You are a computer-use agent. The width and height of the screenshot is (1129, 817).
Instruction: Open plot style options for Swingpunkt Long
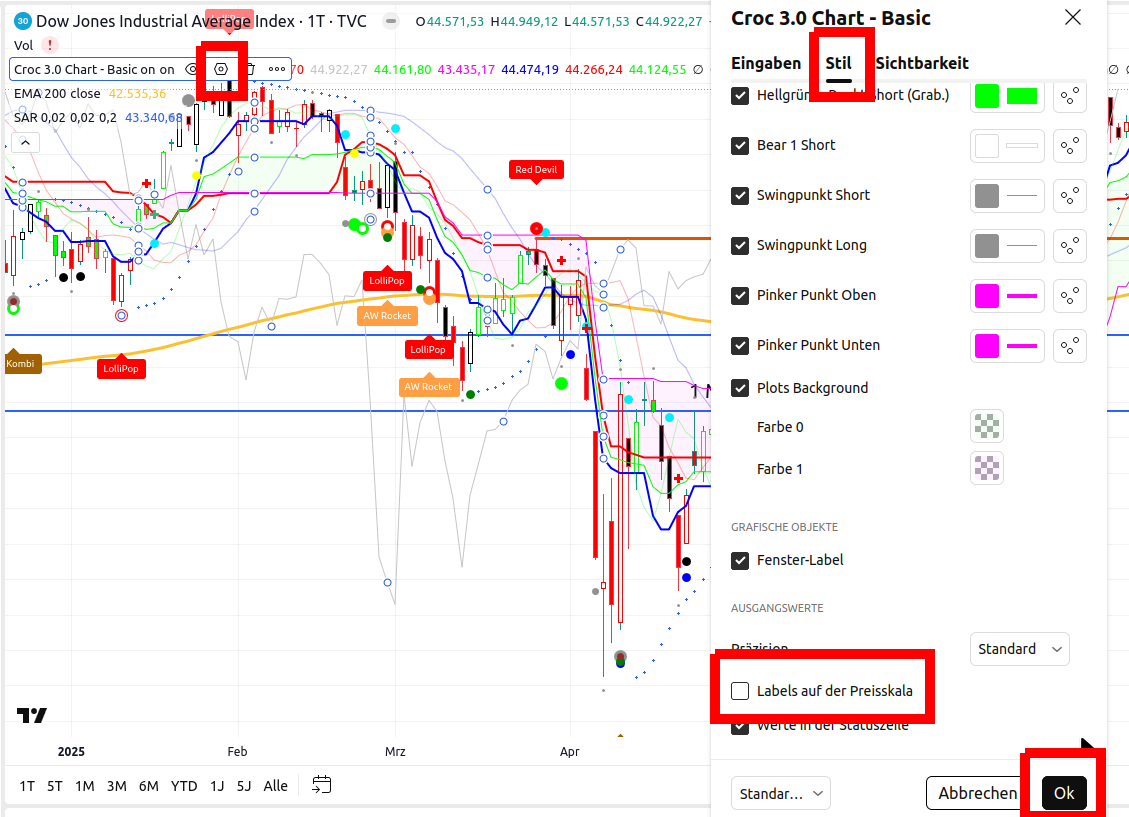pyautogui.click(x=1069, y=246)
